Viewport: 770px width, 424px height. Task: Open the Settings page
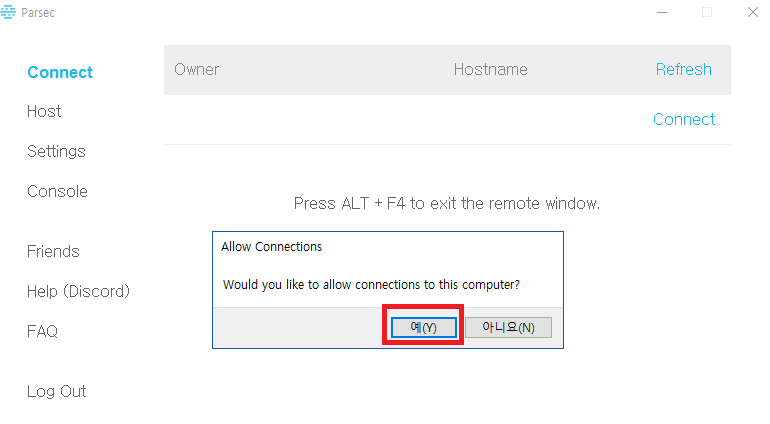pyautogui.click(x=56, y=151)
